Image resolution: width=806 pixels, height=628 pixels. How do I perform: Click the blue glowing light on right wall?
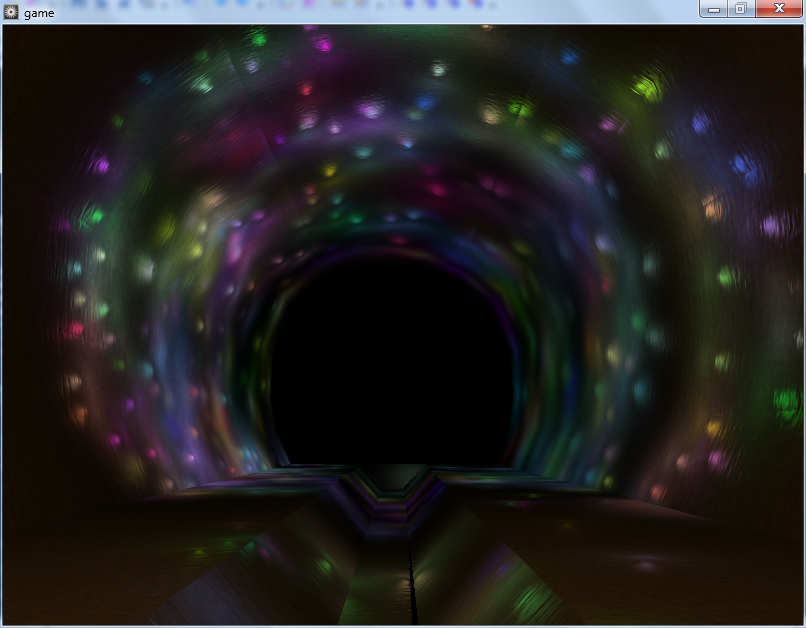[741, 164]
